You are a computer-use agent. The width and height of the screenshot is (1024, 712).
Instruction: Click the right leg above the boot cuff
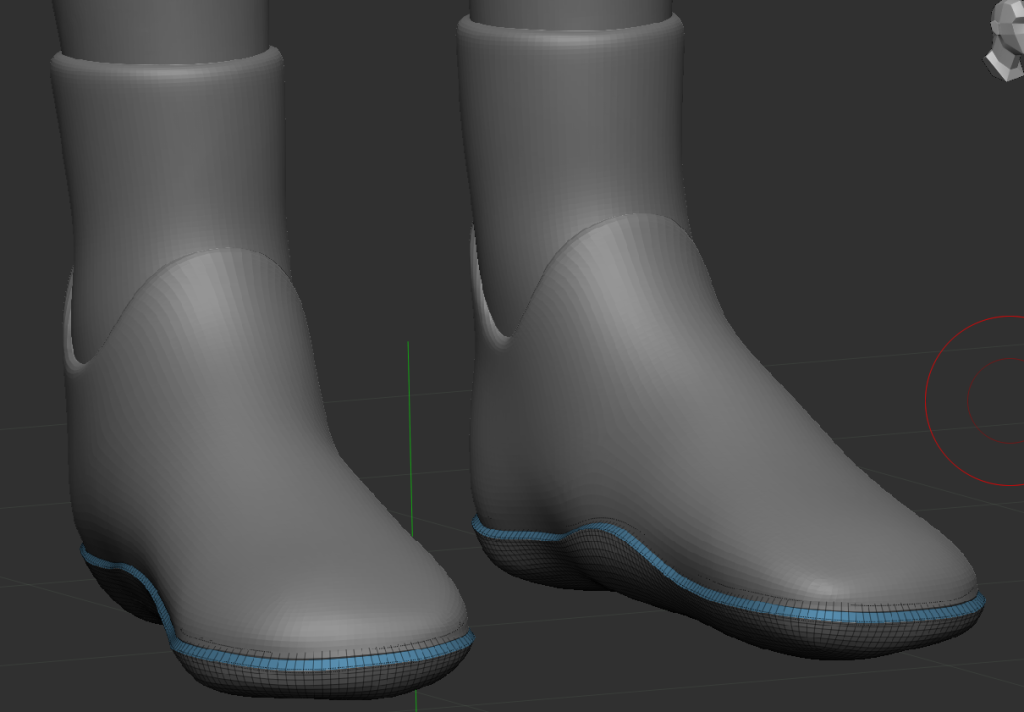point(570,8)
